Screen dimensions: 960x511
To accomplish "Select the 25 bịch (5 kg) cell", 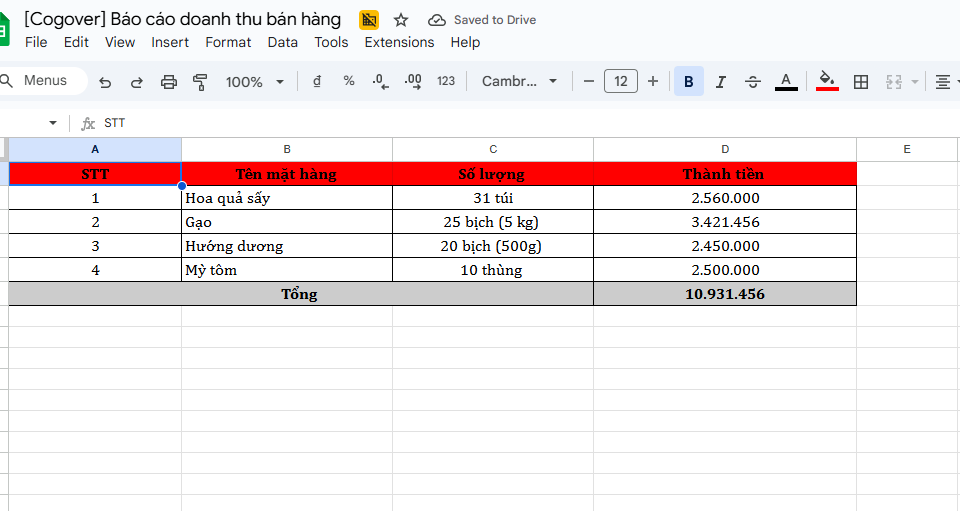I will click(x=493, y=222).
